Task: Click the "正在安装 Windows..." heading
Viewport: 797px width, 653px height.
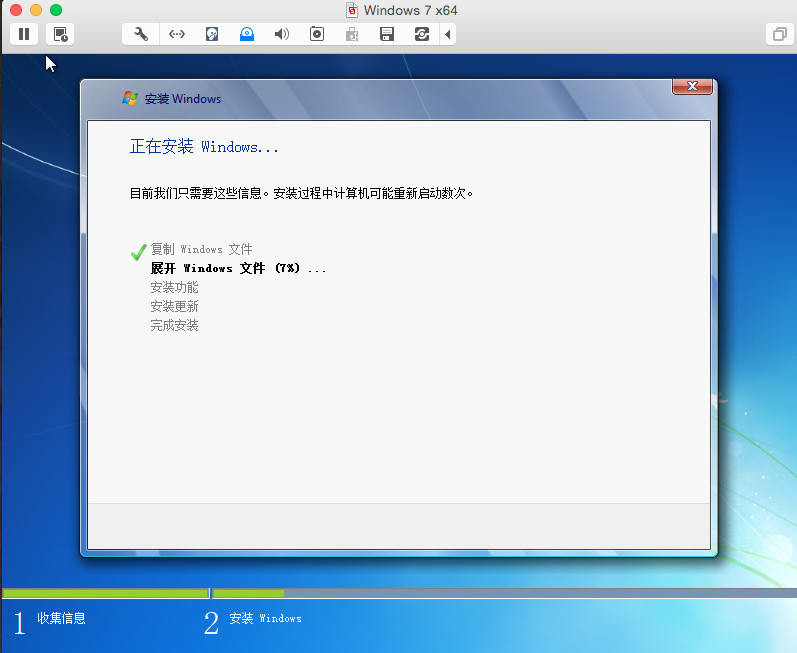Action: (x=204, y=146)
